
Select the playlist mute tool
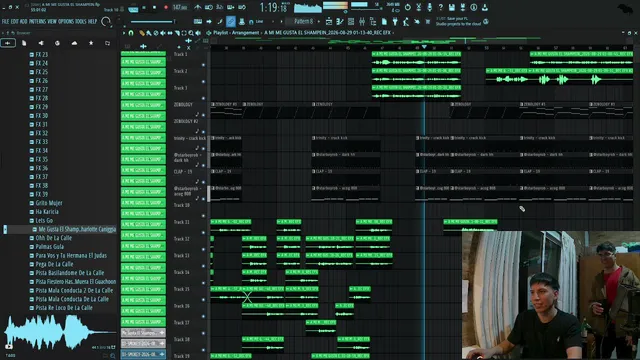162,33
